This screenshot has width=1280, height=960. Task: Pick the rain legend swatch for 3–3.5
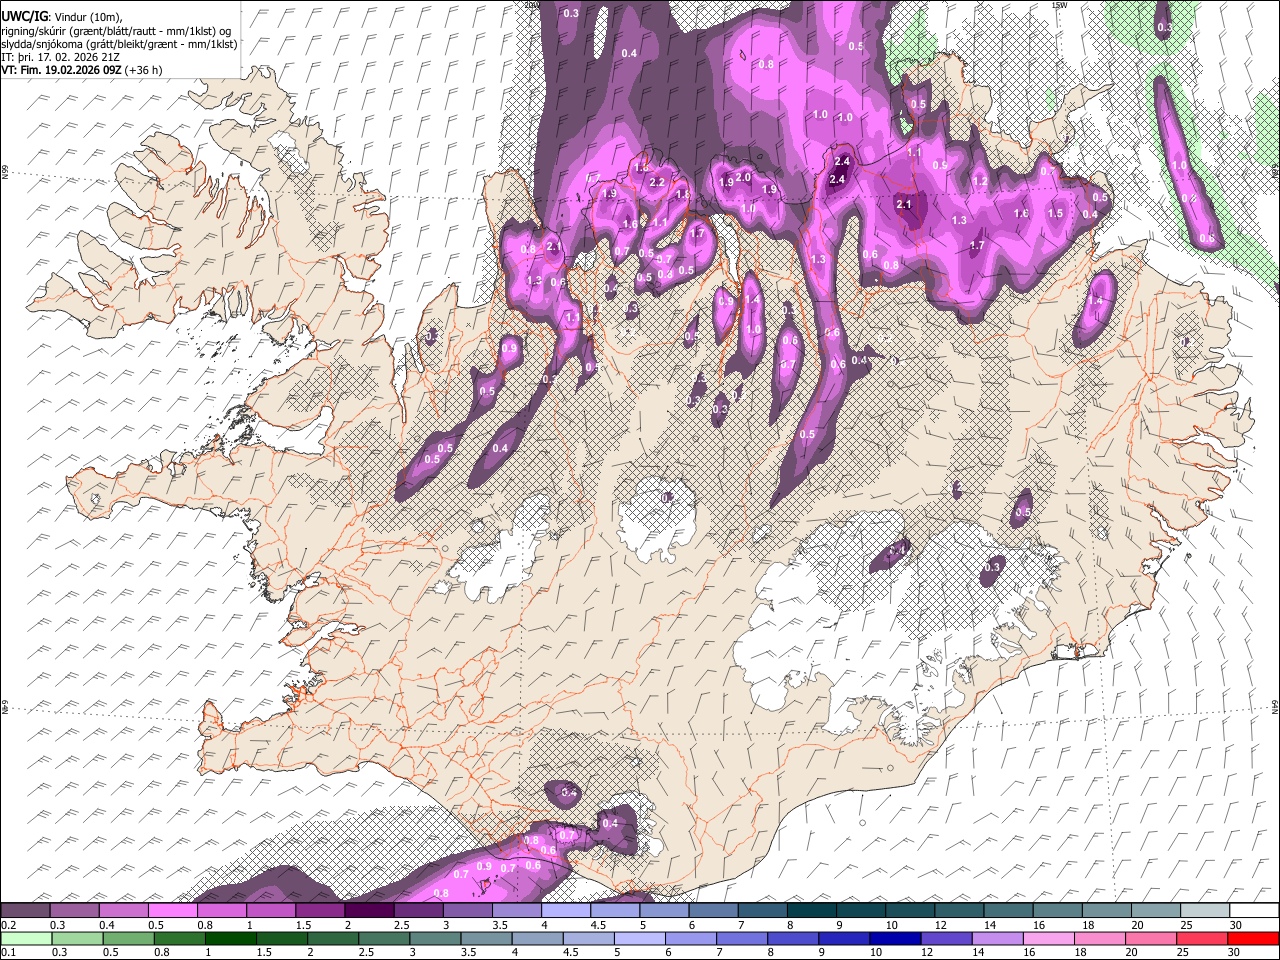[434, 938]
